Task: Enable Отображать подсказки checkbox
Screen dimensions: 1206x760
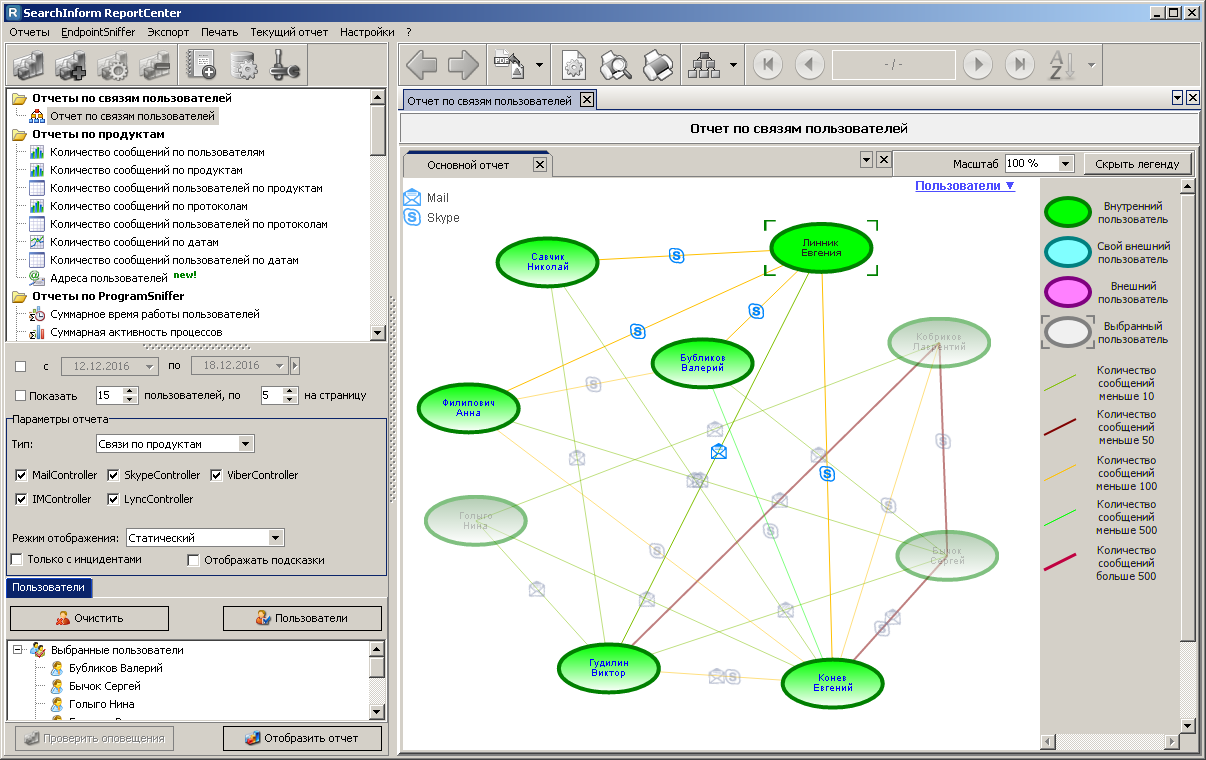Action: [x=194, y=560]
